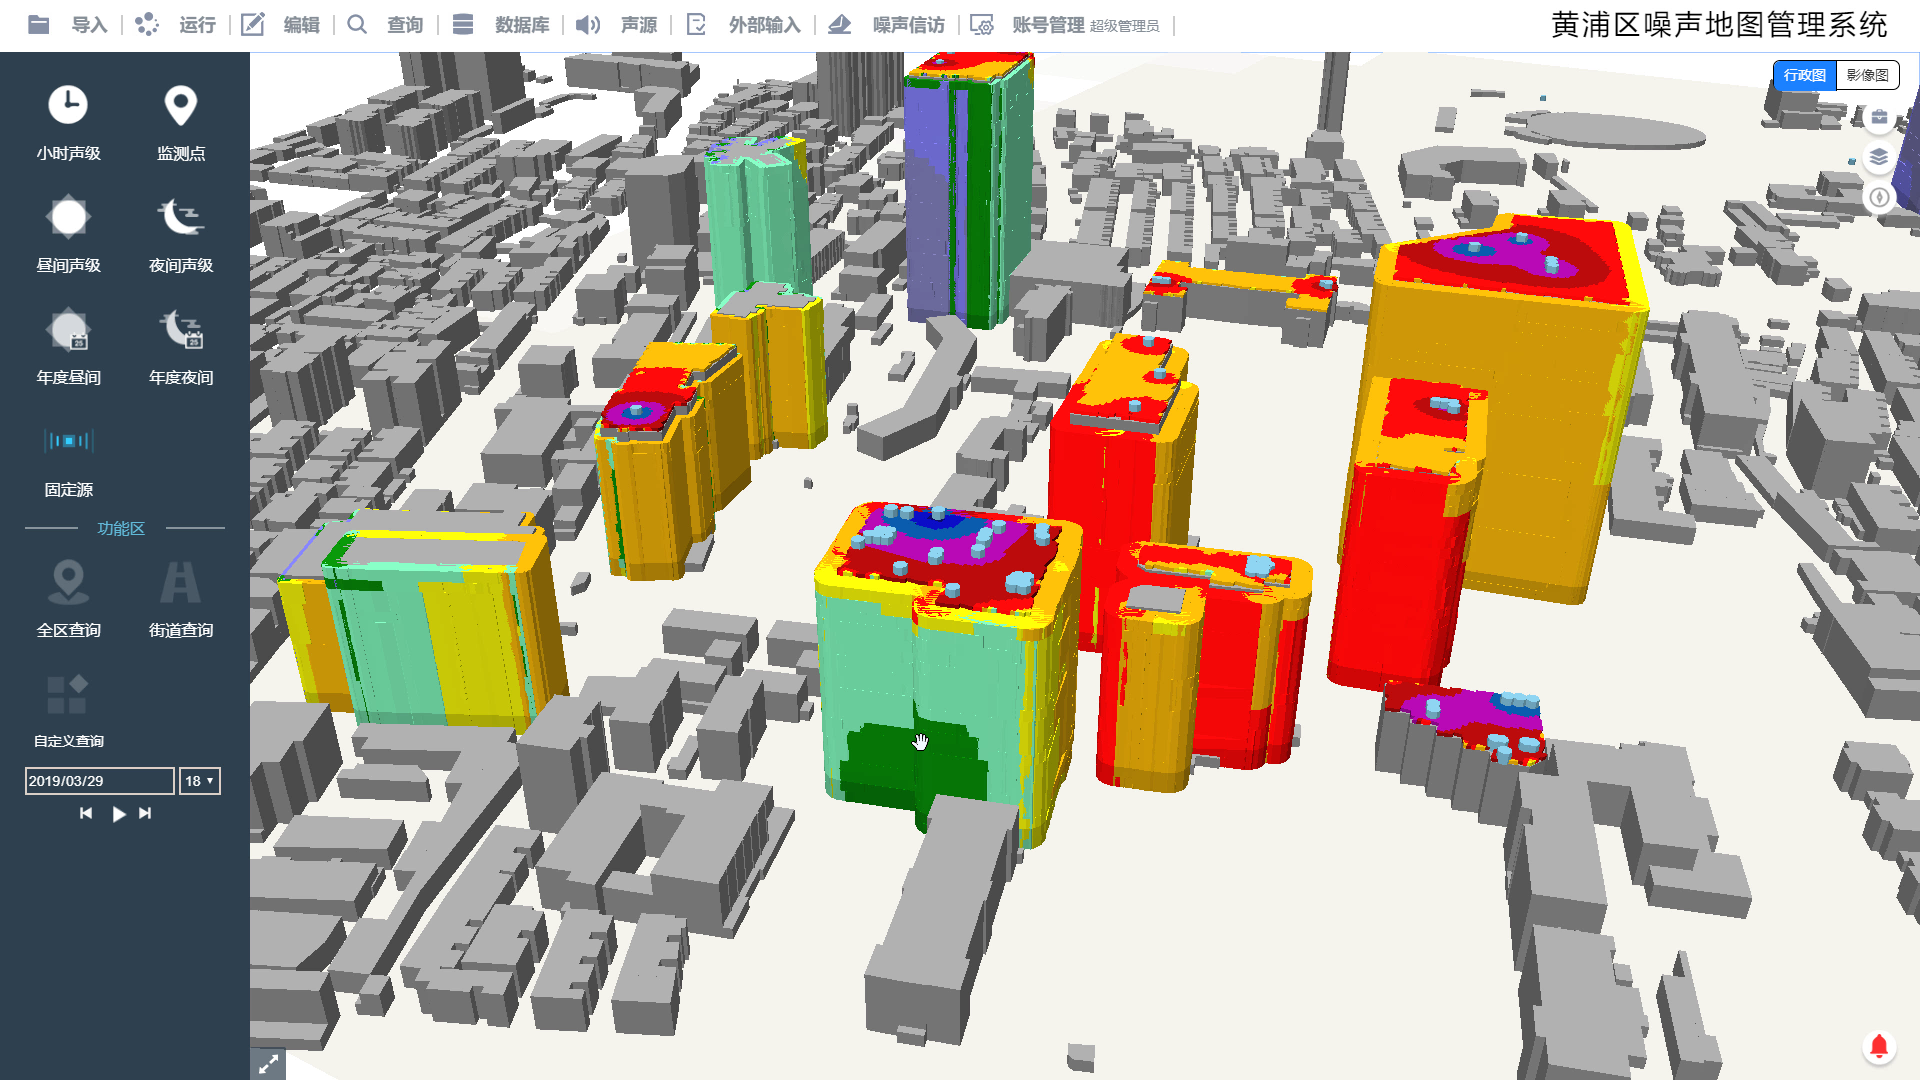Screen dimensions: 1920x1080
Task: Click the folder import icon
Action: pyautogui.click(x=39, y=25)
